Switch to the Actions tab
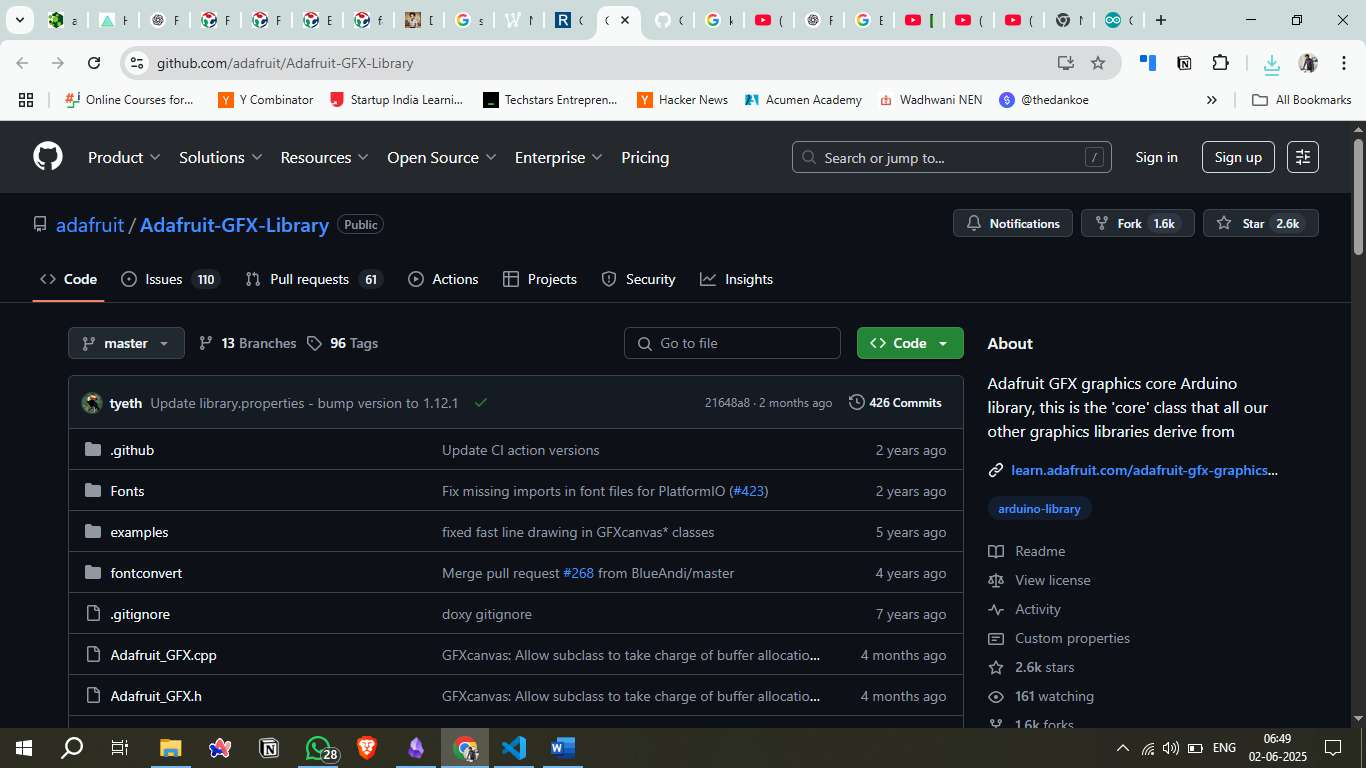This screenshot has width=1366, height=768. tap(443, 279)
